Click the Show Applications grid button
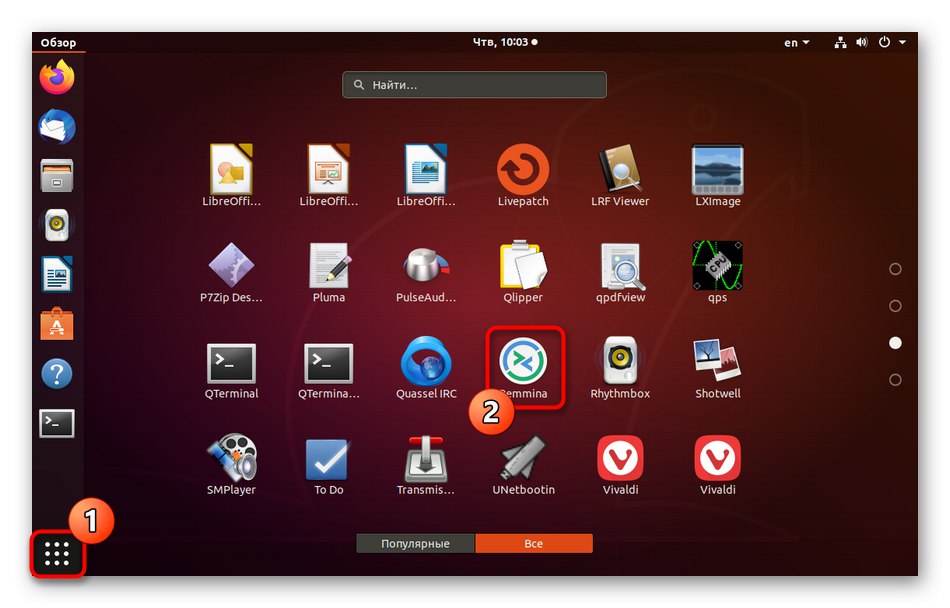 point(57,553)
